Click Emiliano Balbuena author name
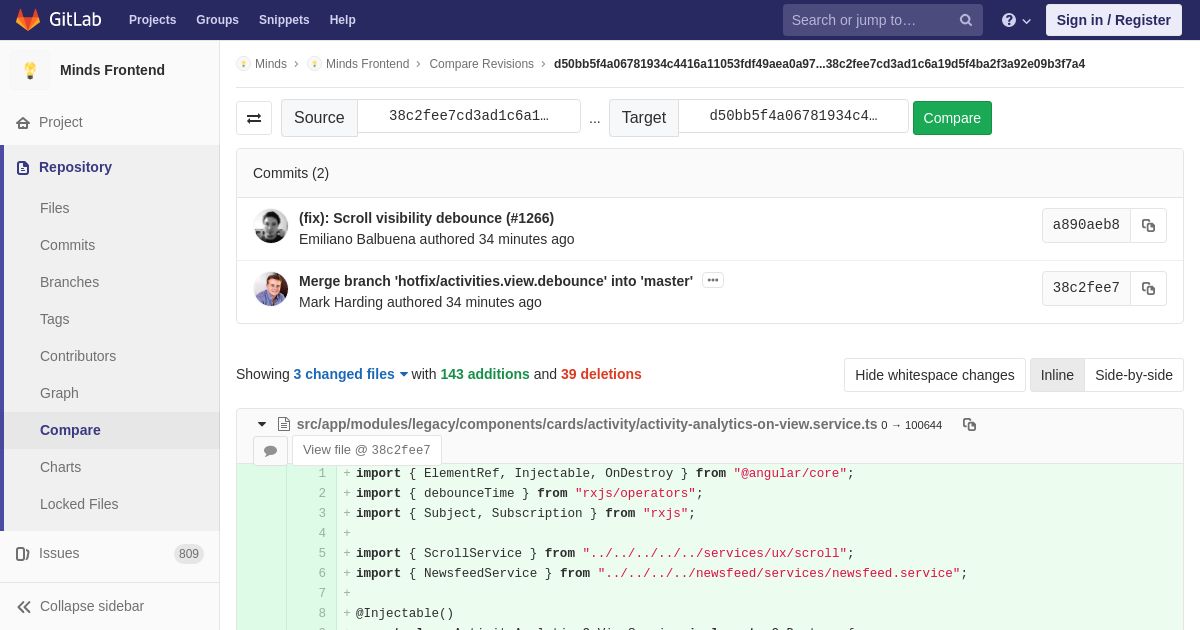 (x=357, y=239)
